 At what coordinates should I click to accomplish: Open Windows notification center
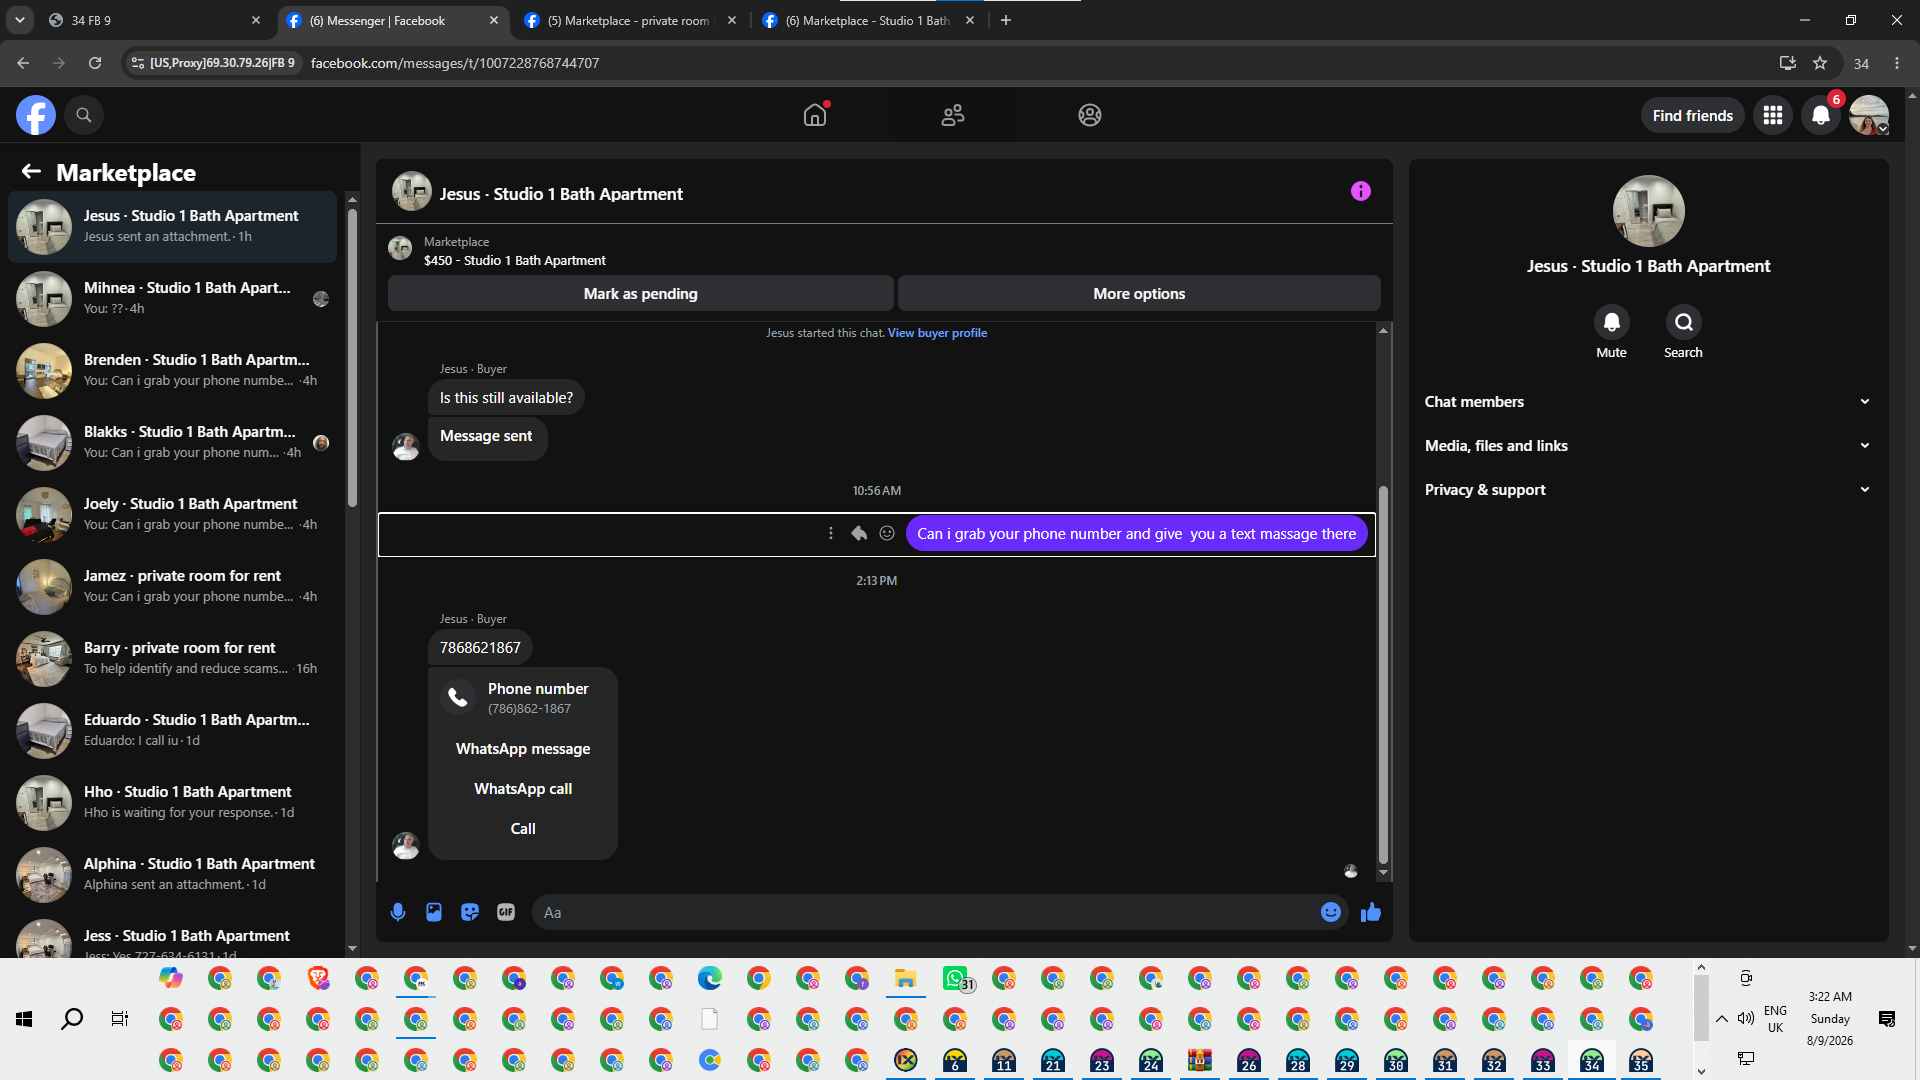point(1887,1019)
